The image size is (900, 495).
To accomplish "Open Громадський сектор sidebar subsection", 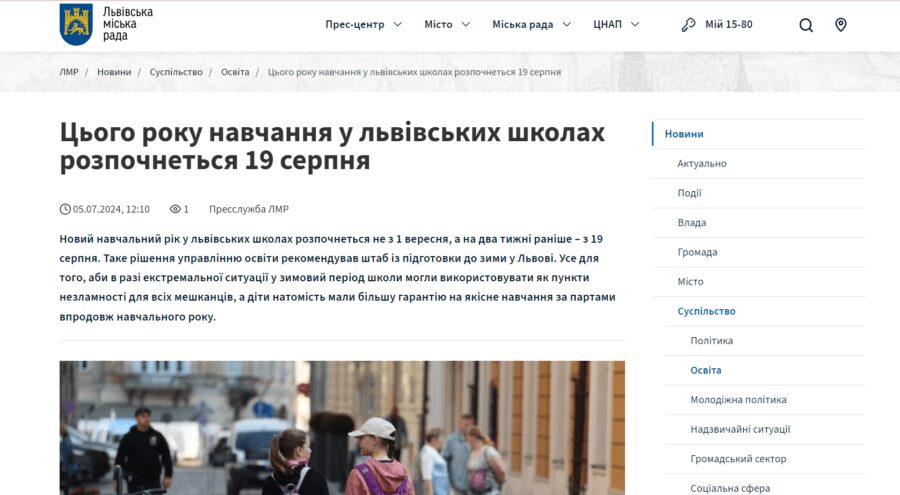I will [x=738, y=459].
